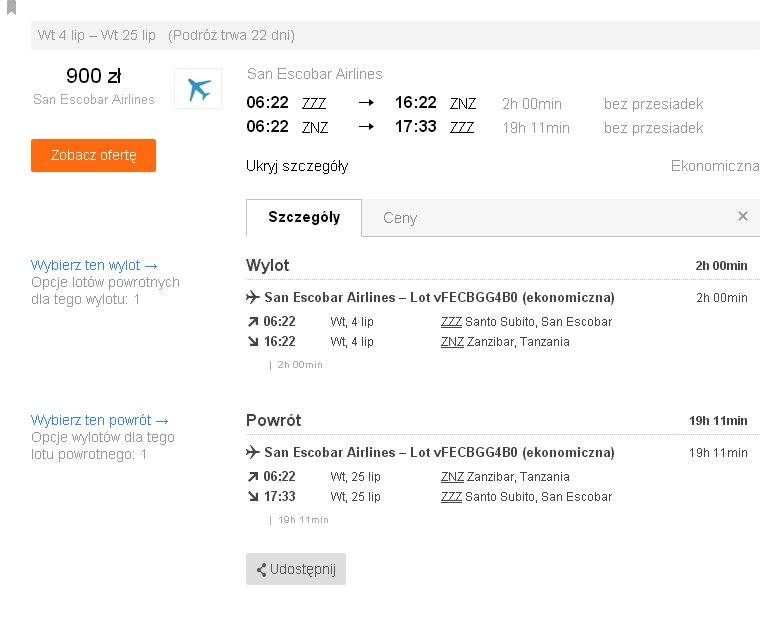This screenshot has height=624, width=772.
Task: Click plane icon beside Wylot flight header
Action: [253, 297]
